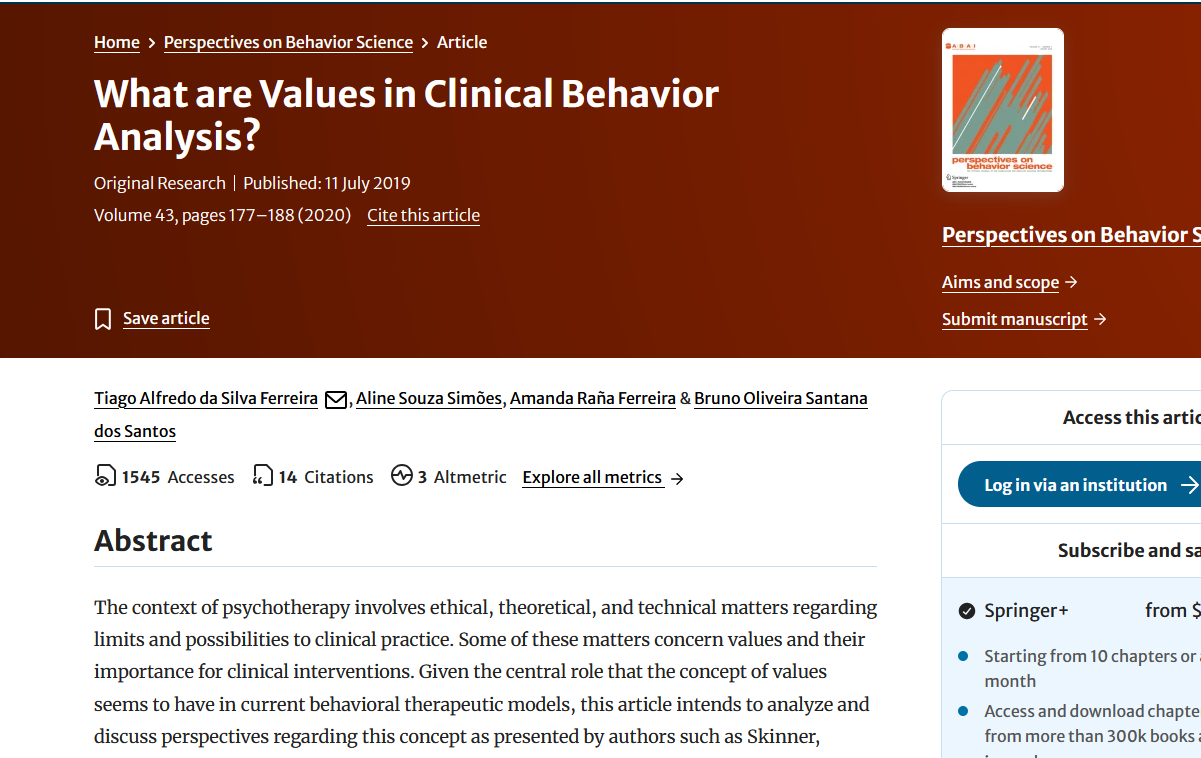Click the arrow beside Submit manuscript
The height and width of the screenshot is (758, 1201).
click(x=1100, y=319)
